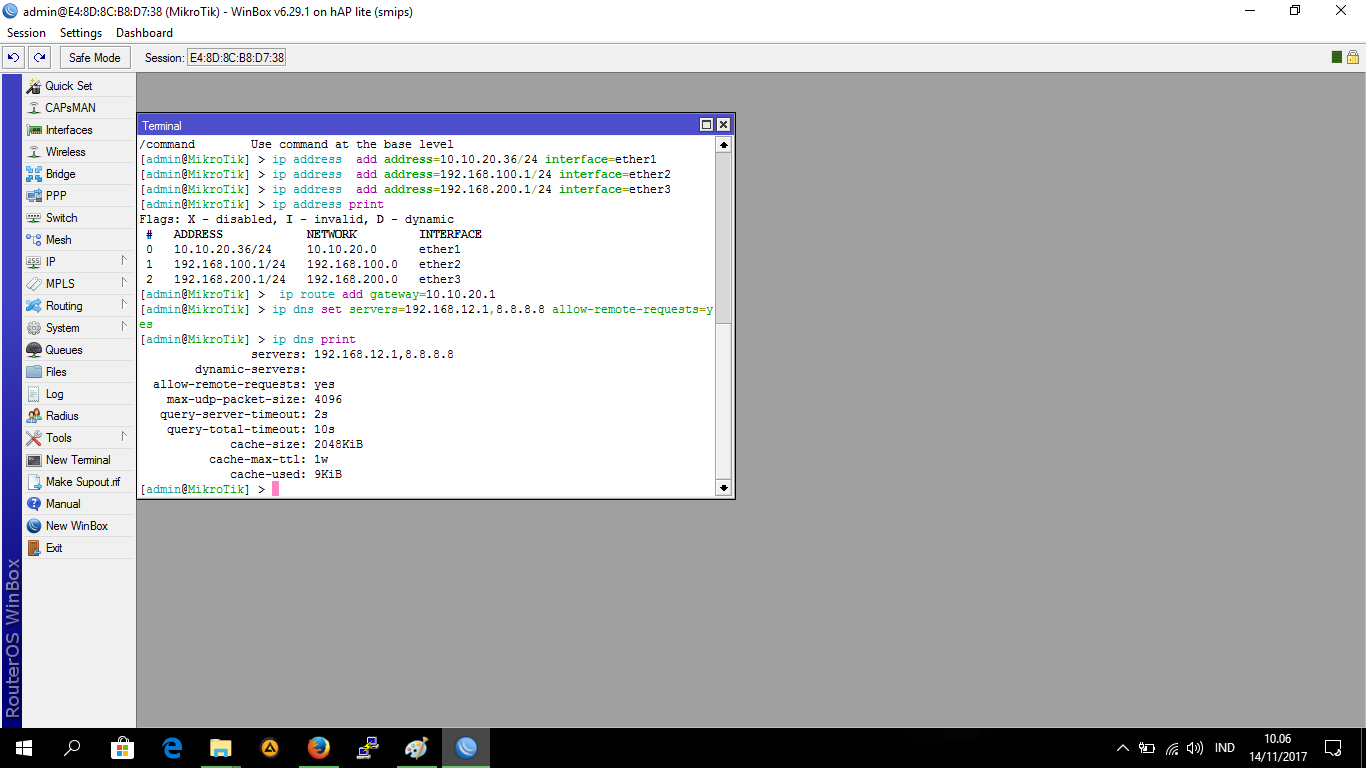Click the 192.168.200.1/24 address entry
The width and height of the screenshot is (1366, 768).
pos(229,279)
